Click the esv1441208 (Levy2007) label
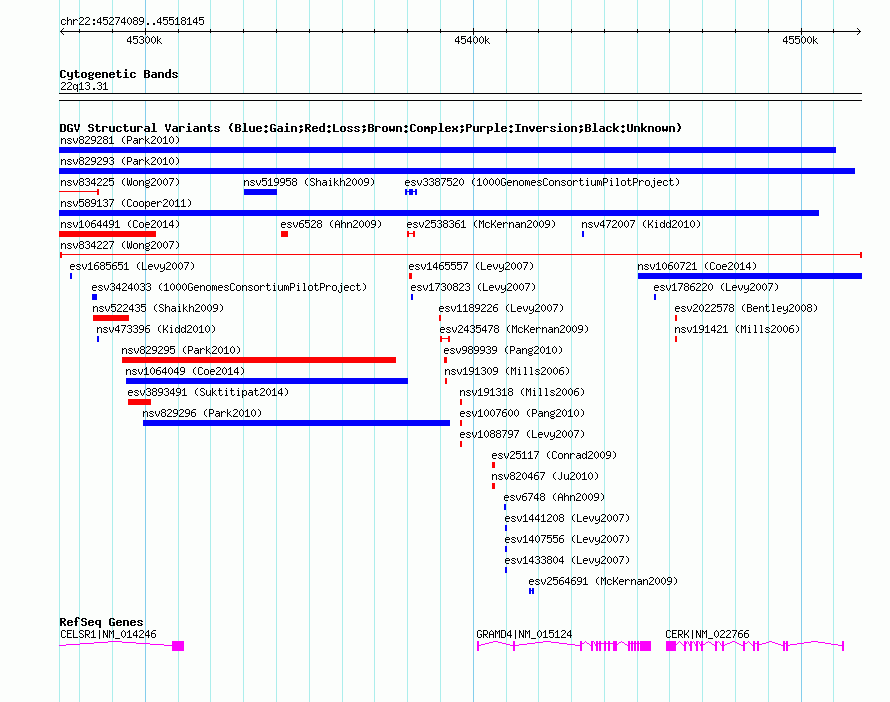Screen dimensions: 890x702 [567, 518]
